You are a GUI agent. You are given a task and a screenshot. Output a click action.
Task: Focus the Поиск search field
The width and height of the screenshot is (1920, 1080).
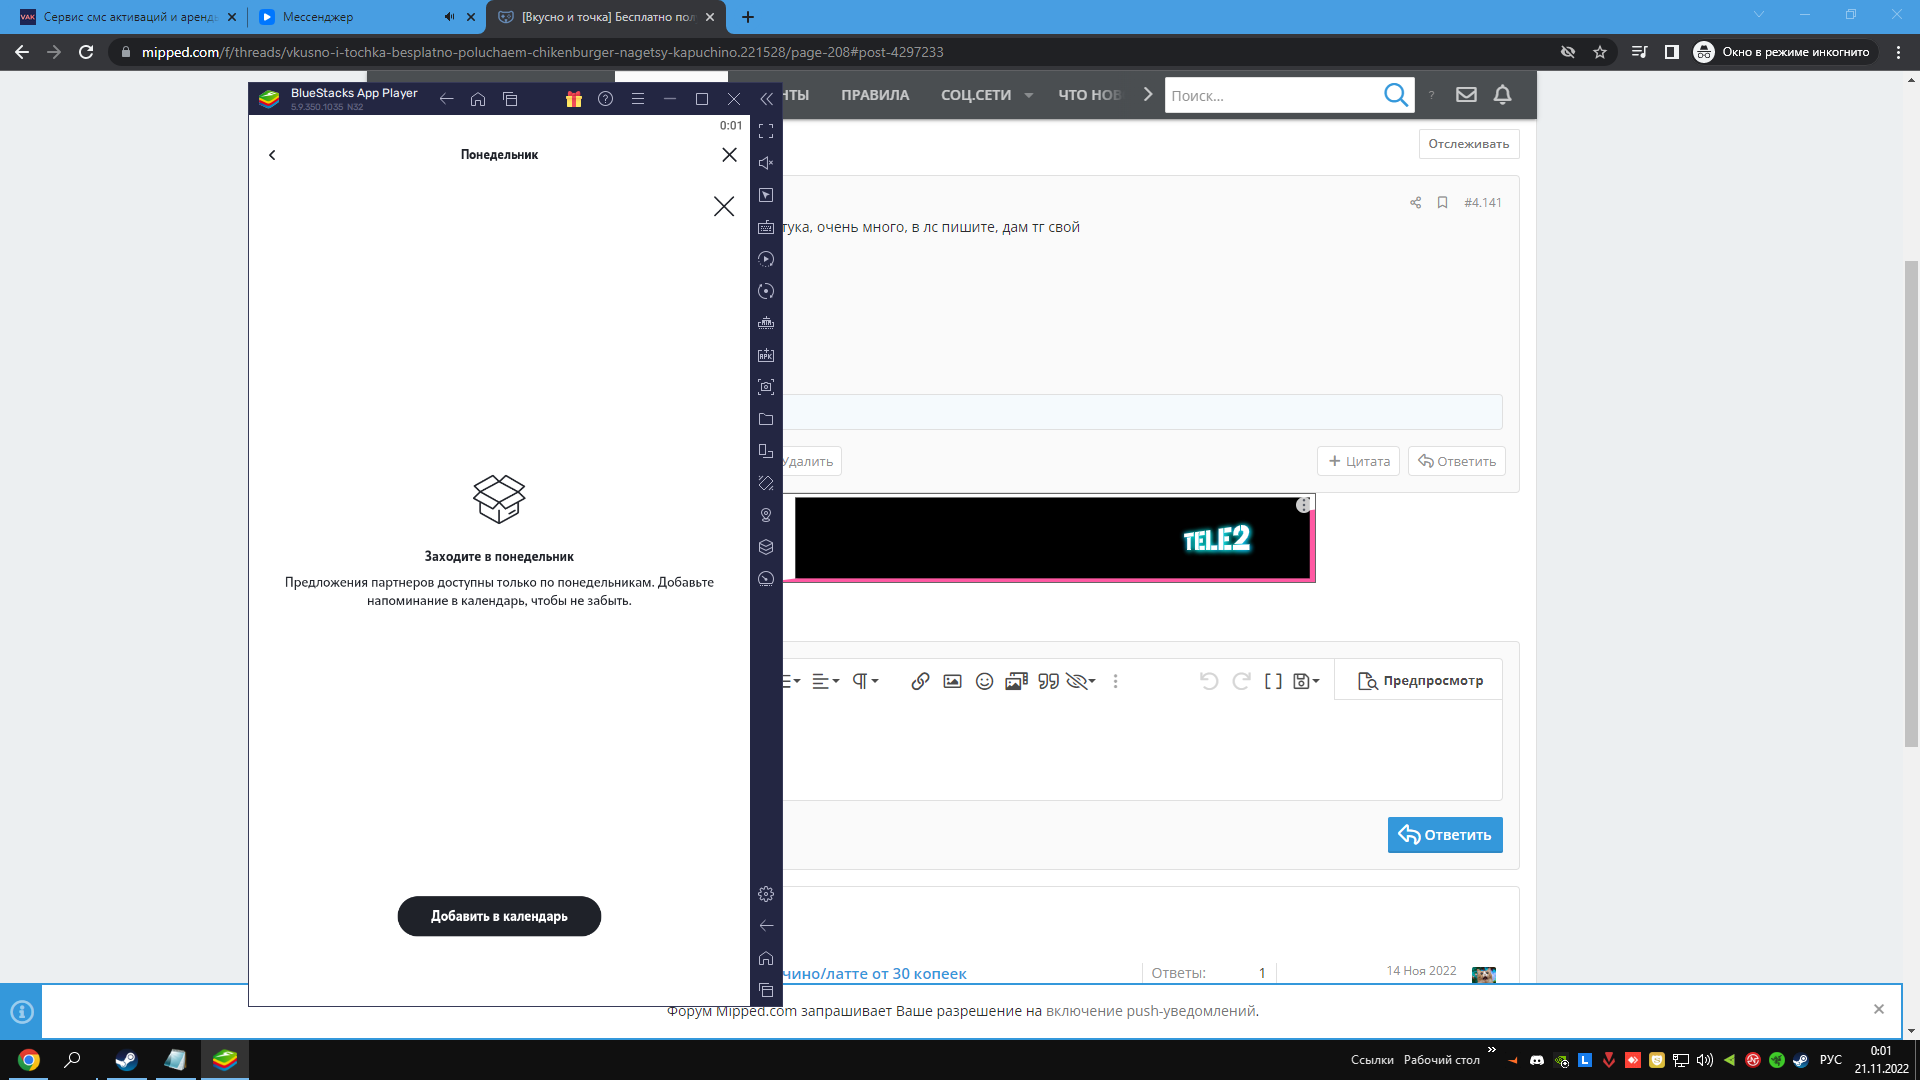point(1271,95)
